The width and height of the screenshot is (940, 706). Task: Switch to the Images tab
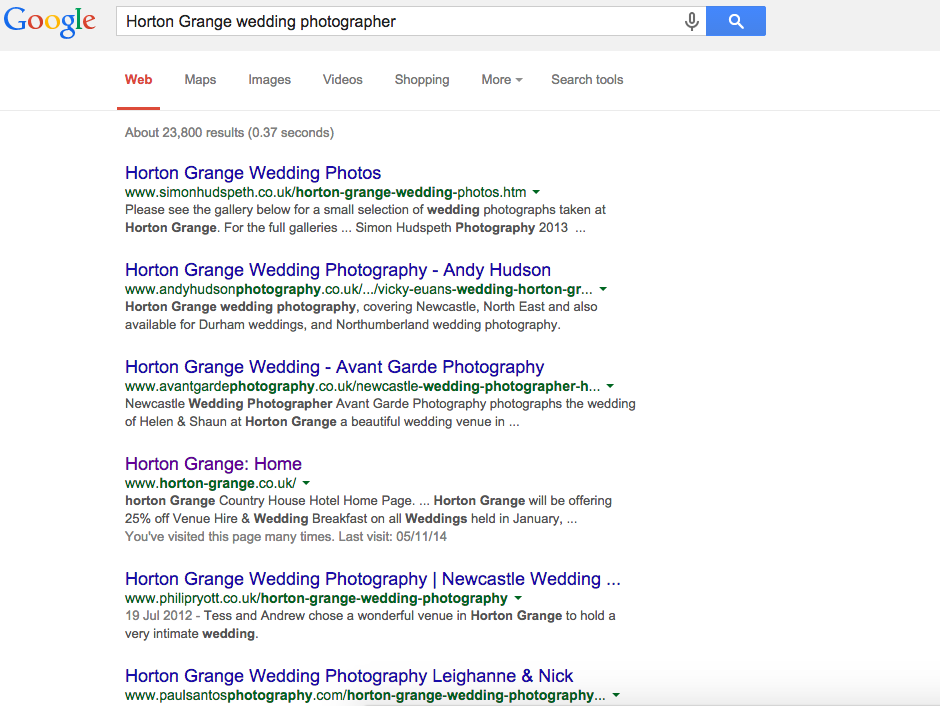(269, 80)
